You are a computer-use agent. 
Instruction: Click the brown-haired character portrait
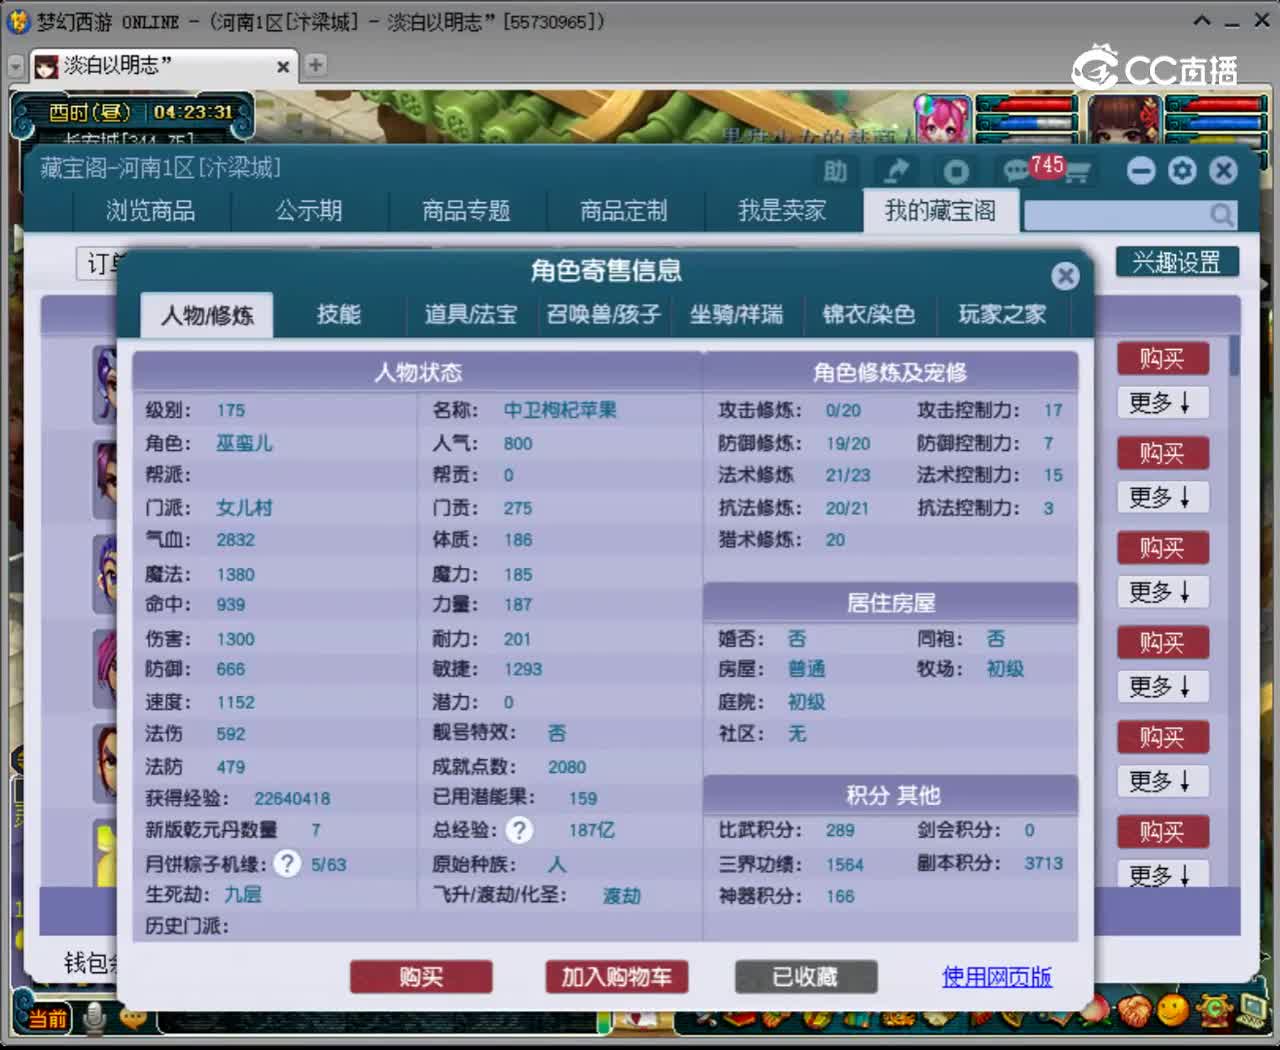point(1124,120)
